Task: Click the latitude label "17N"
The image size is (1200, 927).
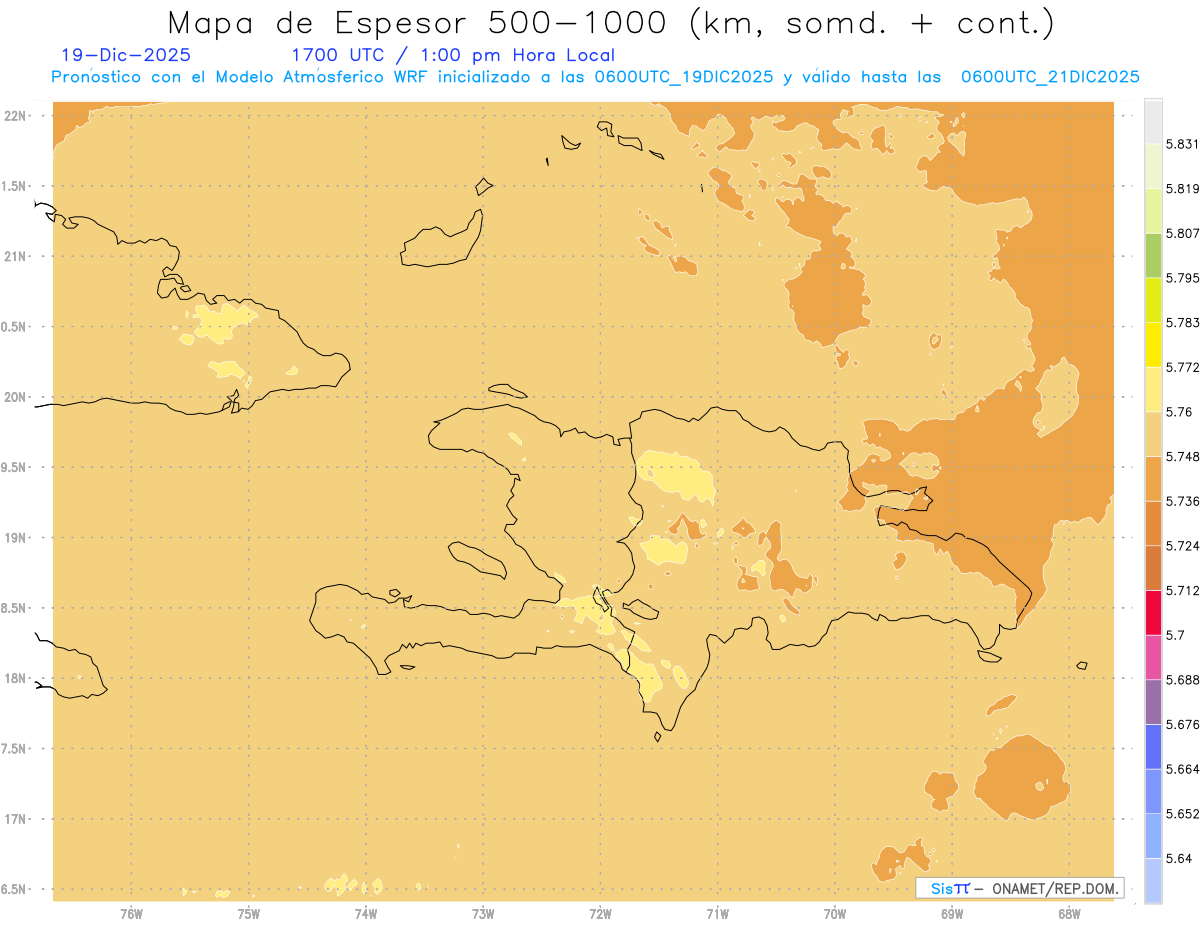Action: pyautogui.click(x=14, y=819)
